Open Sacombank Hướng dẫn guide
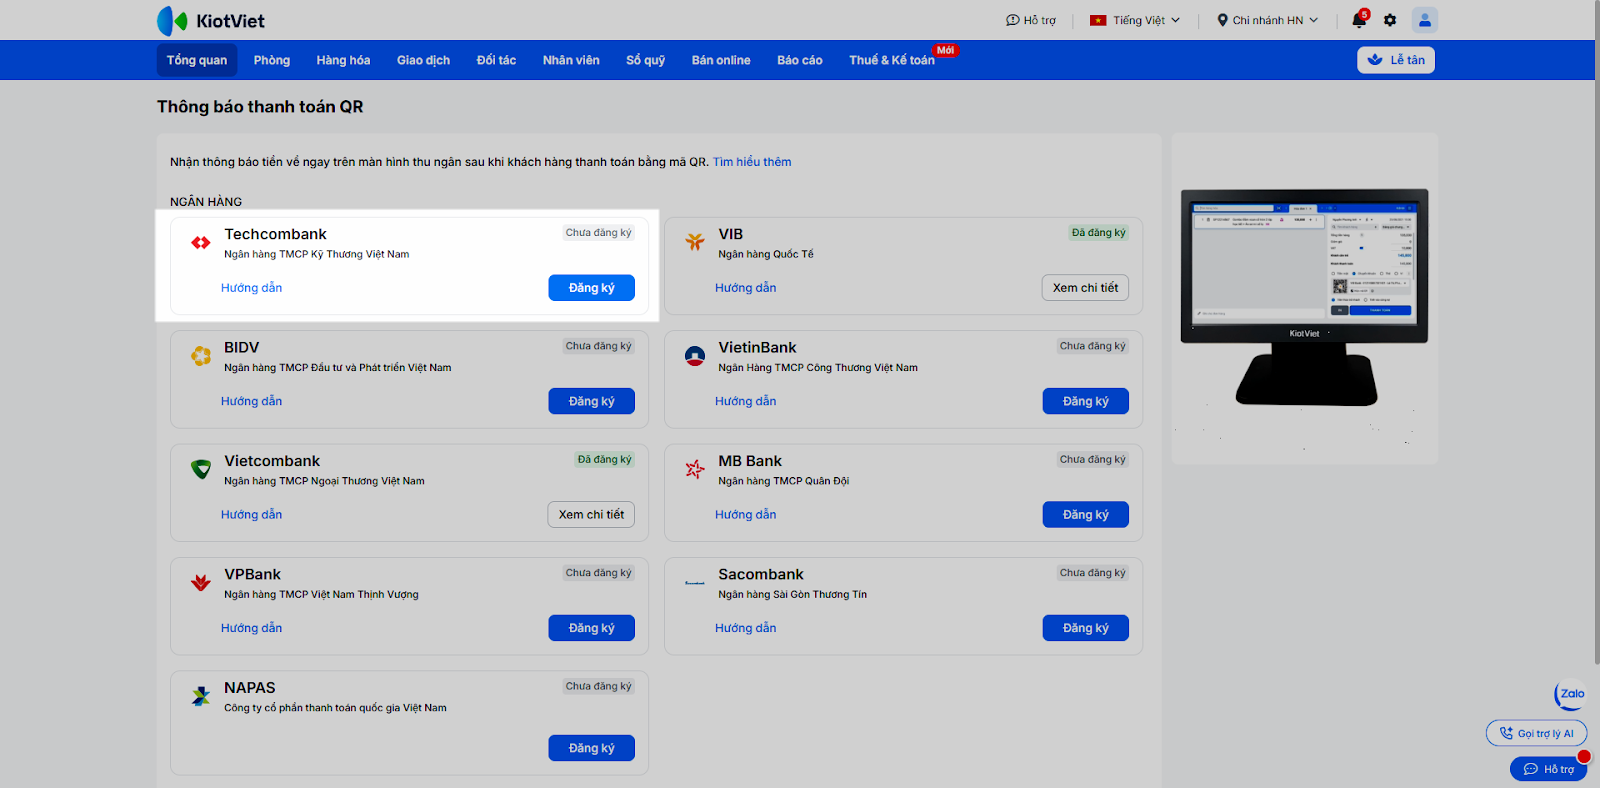The image size is (1600, 788). [746, 628]
